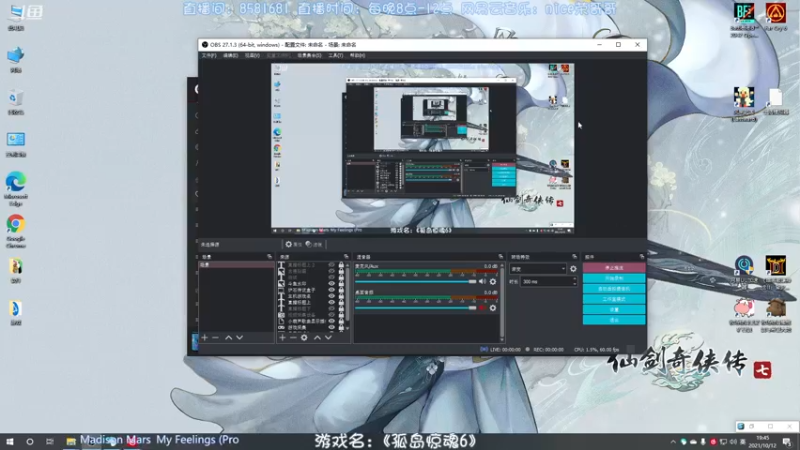Open 帮助(H) menu in OBS
Image resolution: width=800 pixels, height=450 pixels.
(x=358, y=55)
